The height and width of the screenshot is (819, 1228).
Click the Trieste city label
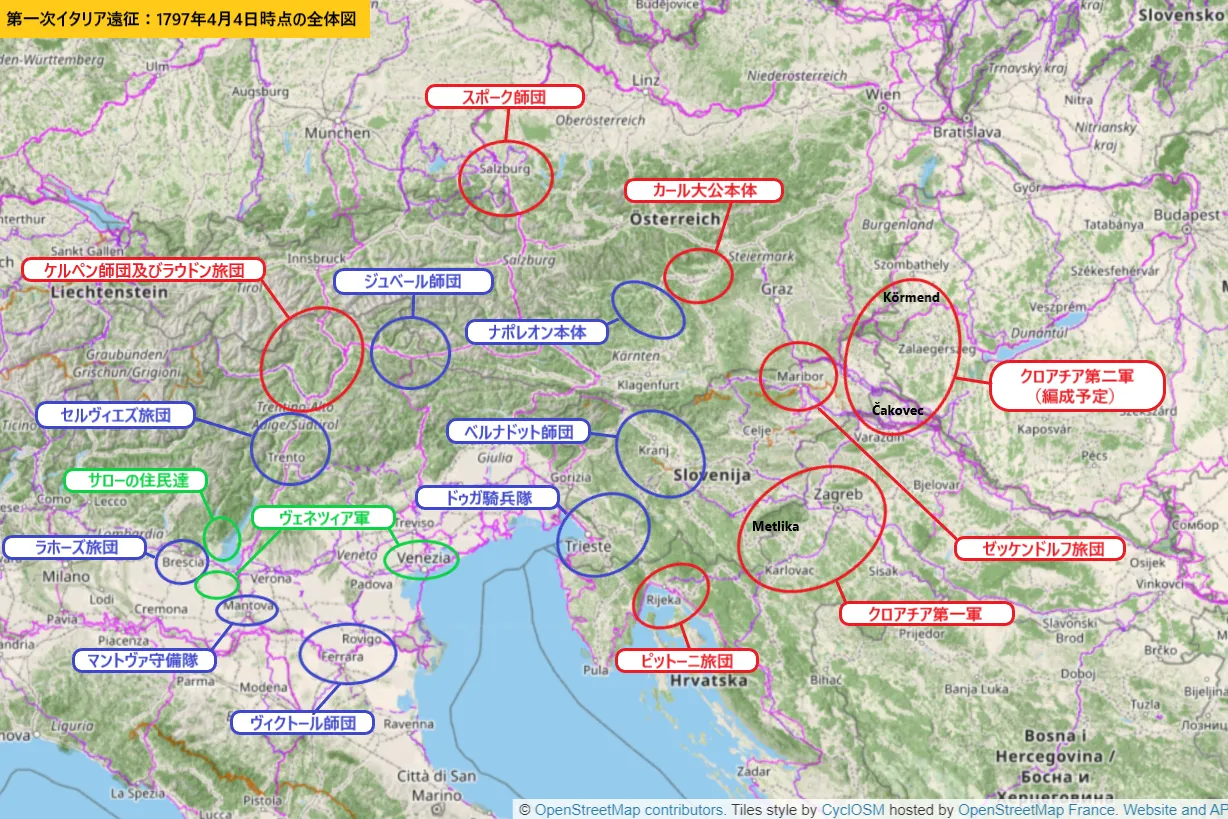pyautogui.click(x=588, y=547)
